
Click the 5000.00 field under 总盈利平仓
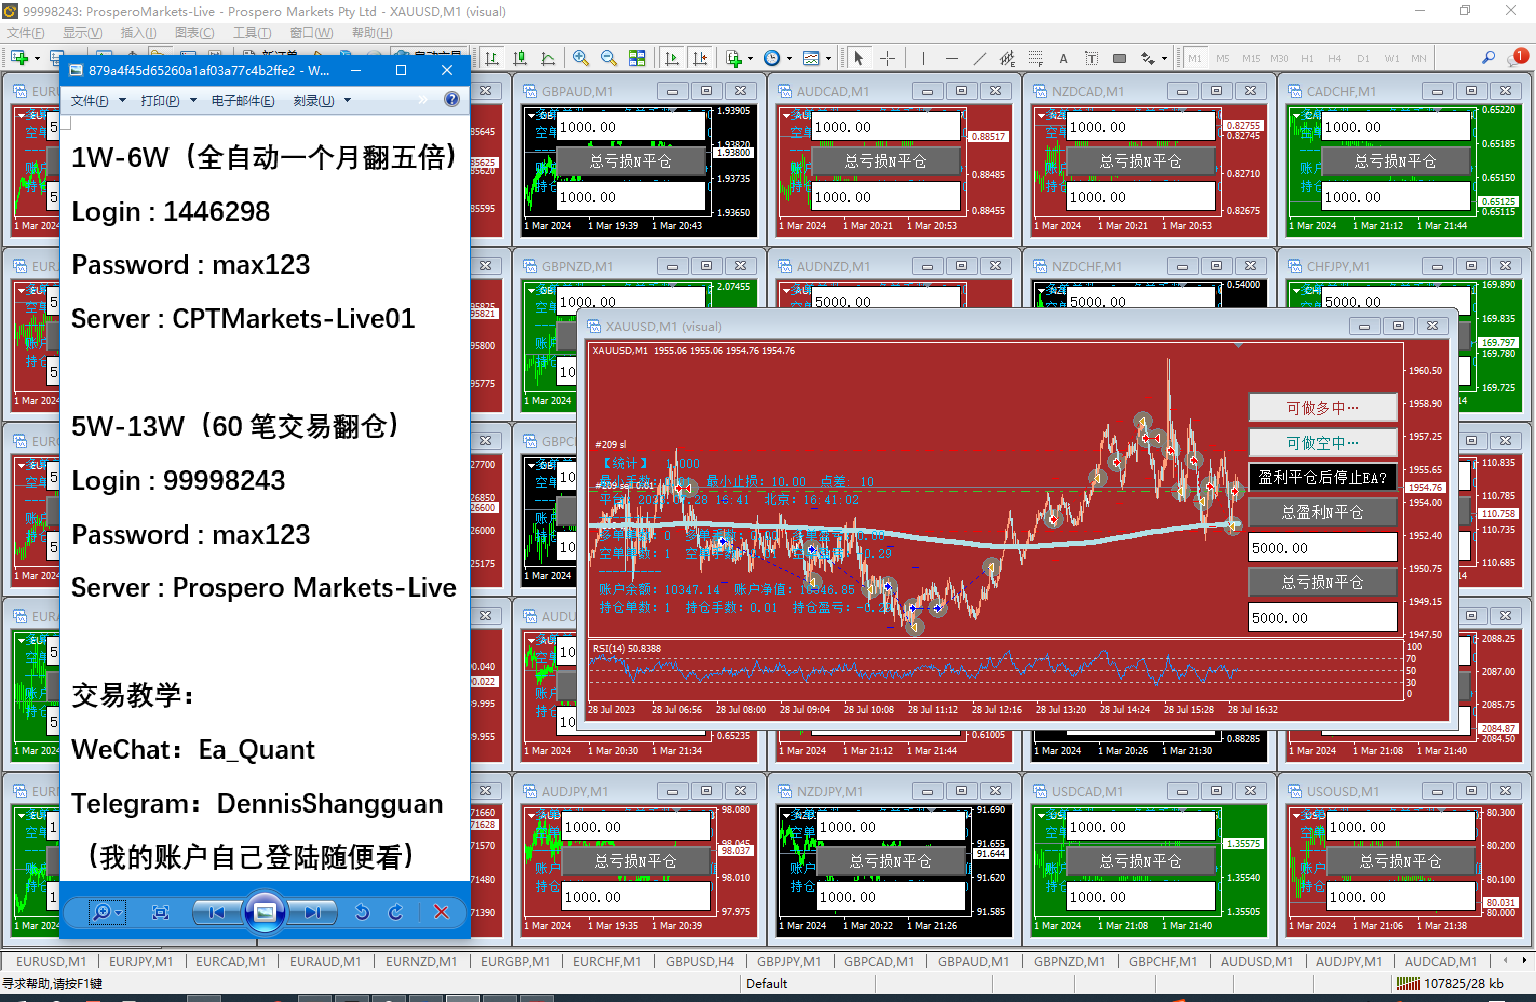coord(1322,548)
